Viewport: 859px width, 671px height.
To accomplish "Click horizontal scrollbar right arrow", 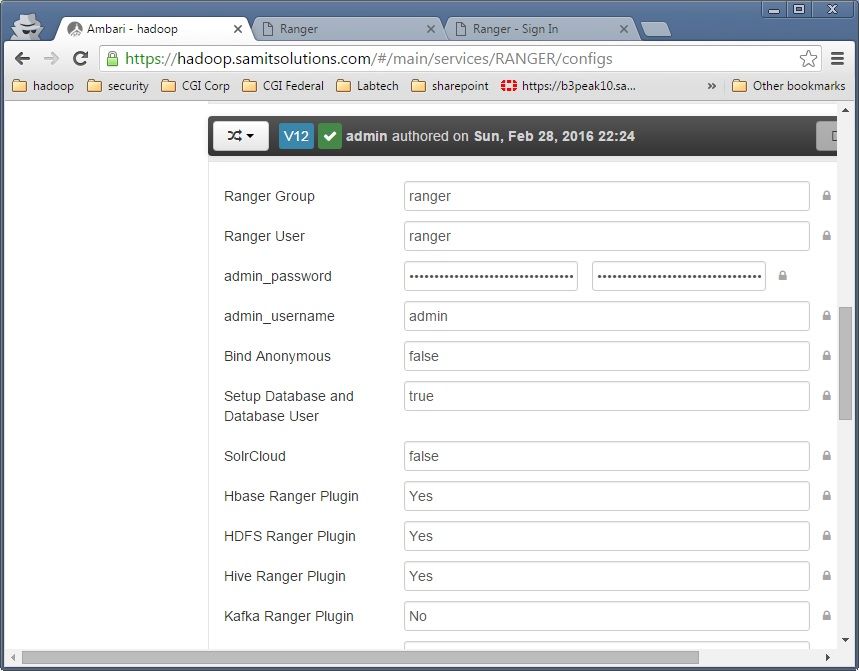I will (x=828, y=657).
